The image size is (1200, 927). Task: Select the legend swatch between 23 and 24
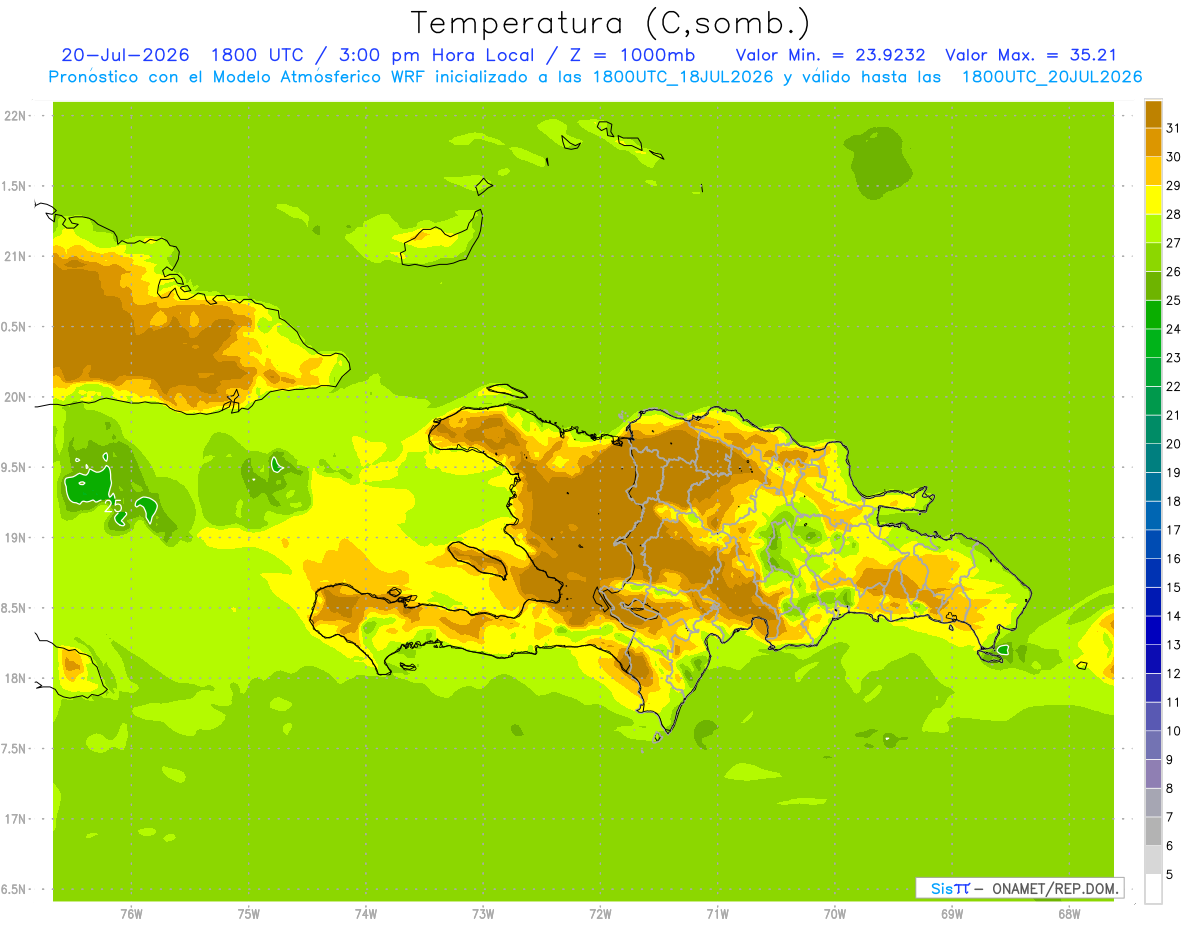1153,343
